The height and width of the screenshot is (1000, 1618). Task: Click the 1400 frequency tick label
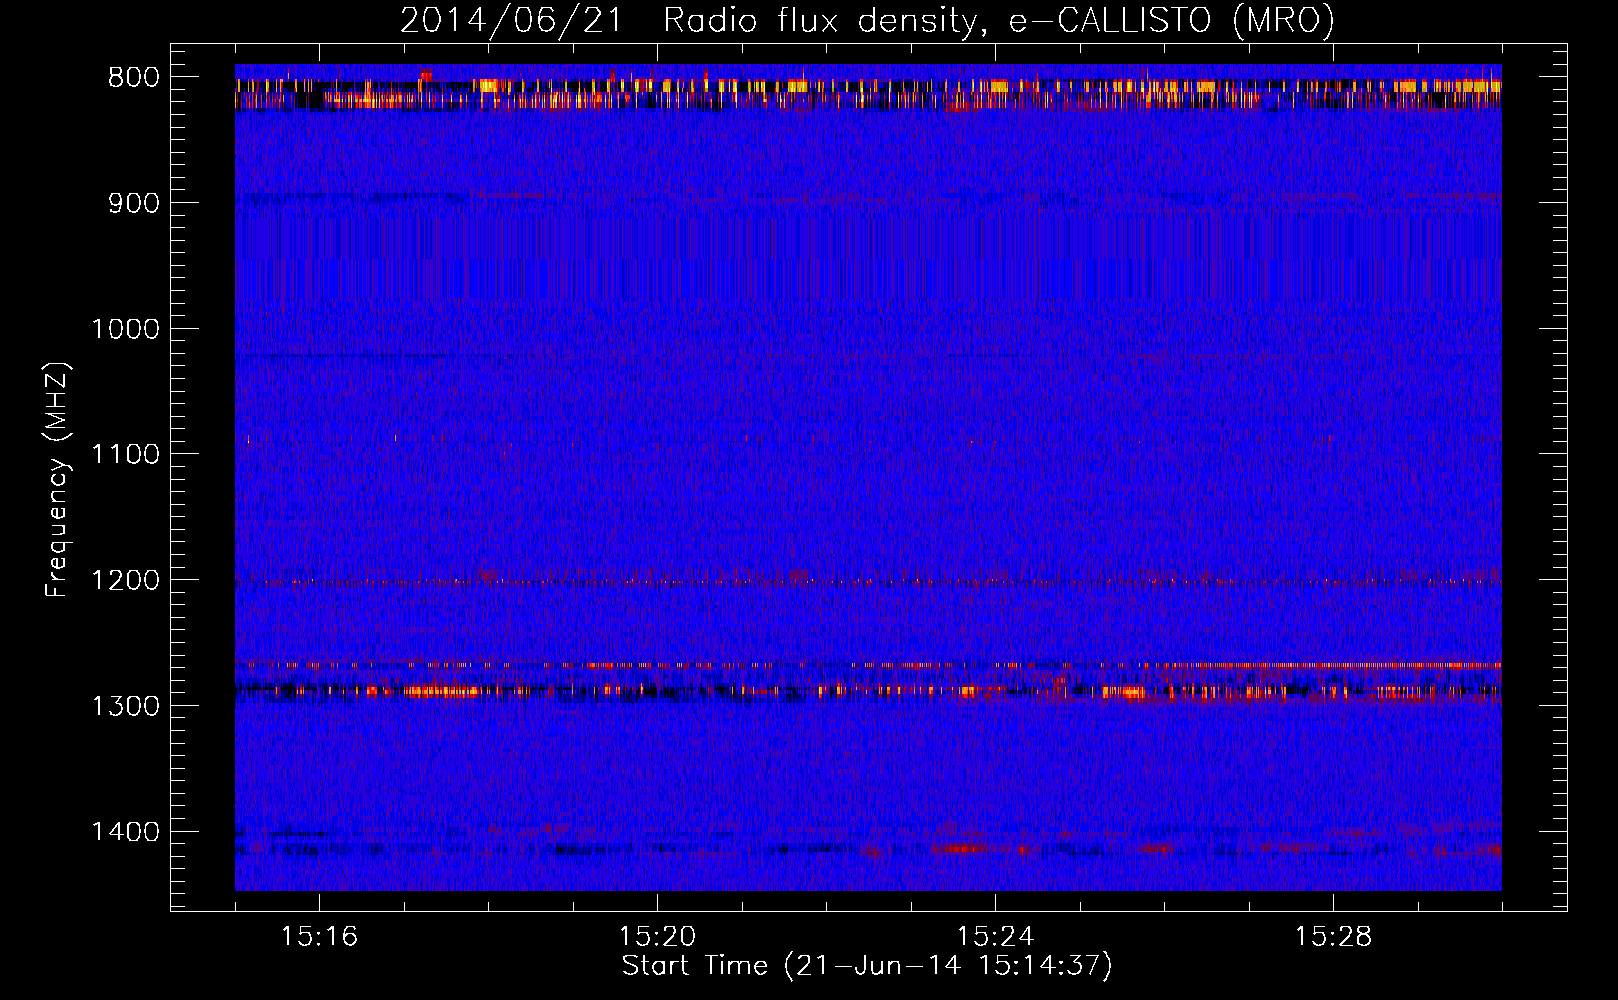point(125,832)
